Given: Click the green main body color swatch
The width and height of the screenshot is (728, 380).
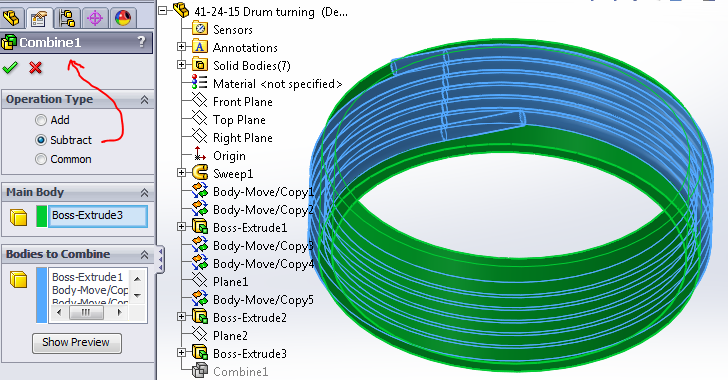Looking at the screenshot, I should 41,216.
